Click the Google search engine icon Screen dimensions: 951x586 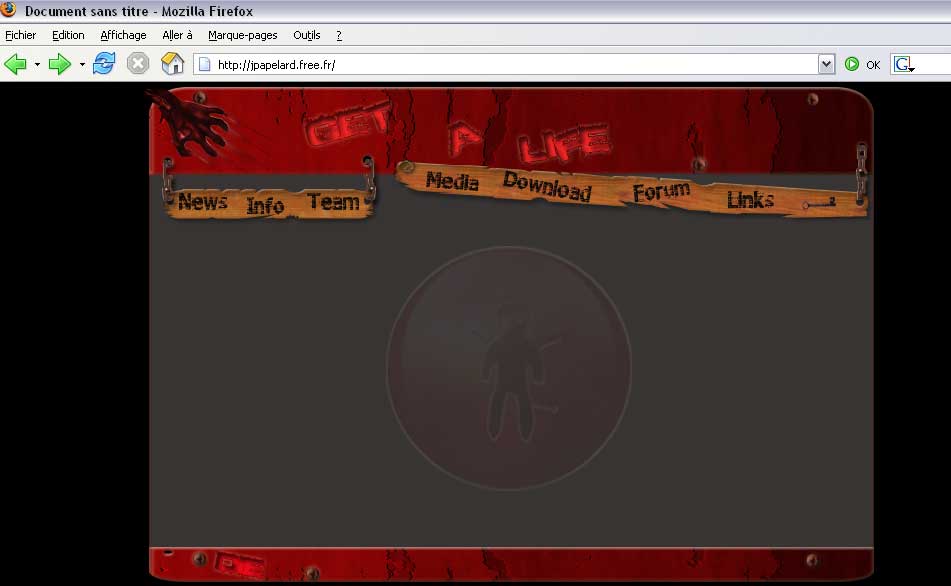[903, 65]
